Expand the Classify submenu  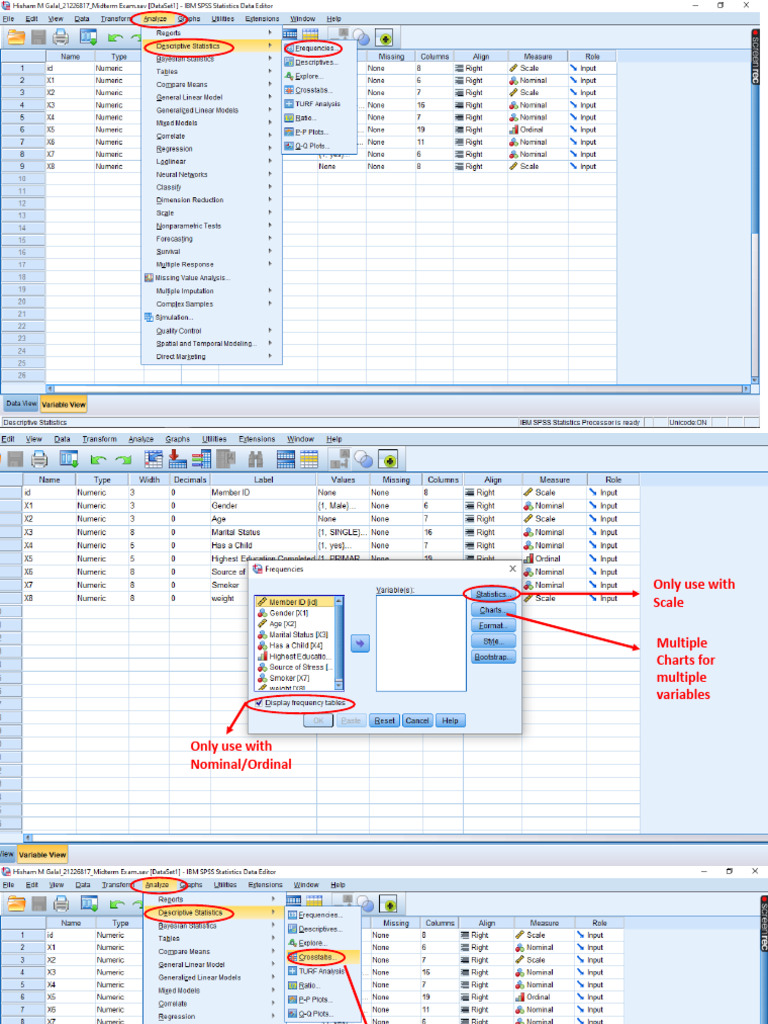tap(212, 187)
